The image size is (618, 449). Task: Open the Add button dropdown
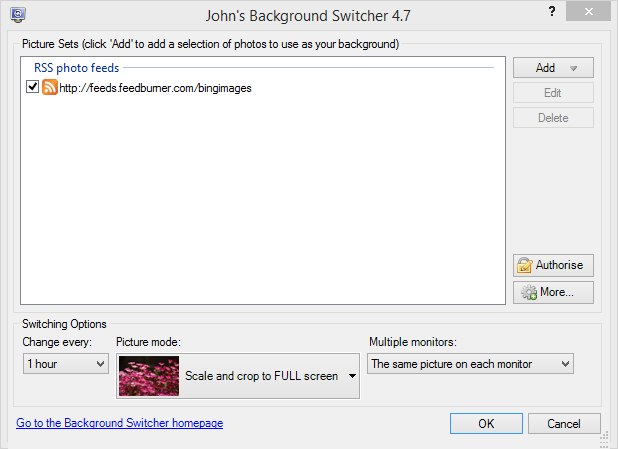click(553, 68)
